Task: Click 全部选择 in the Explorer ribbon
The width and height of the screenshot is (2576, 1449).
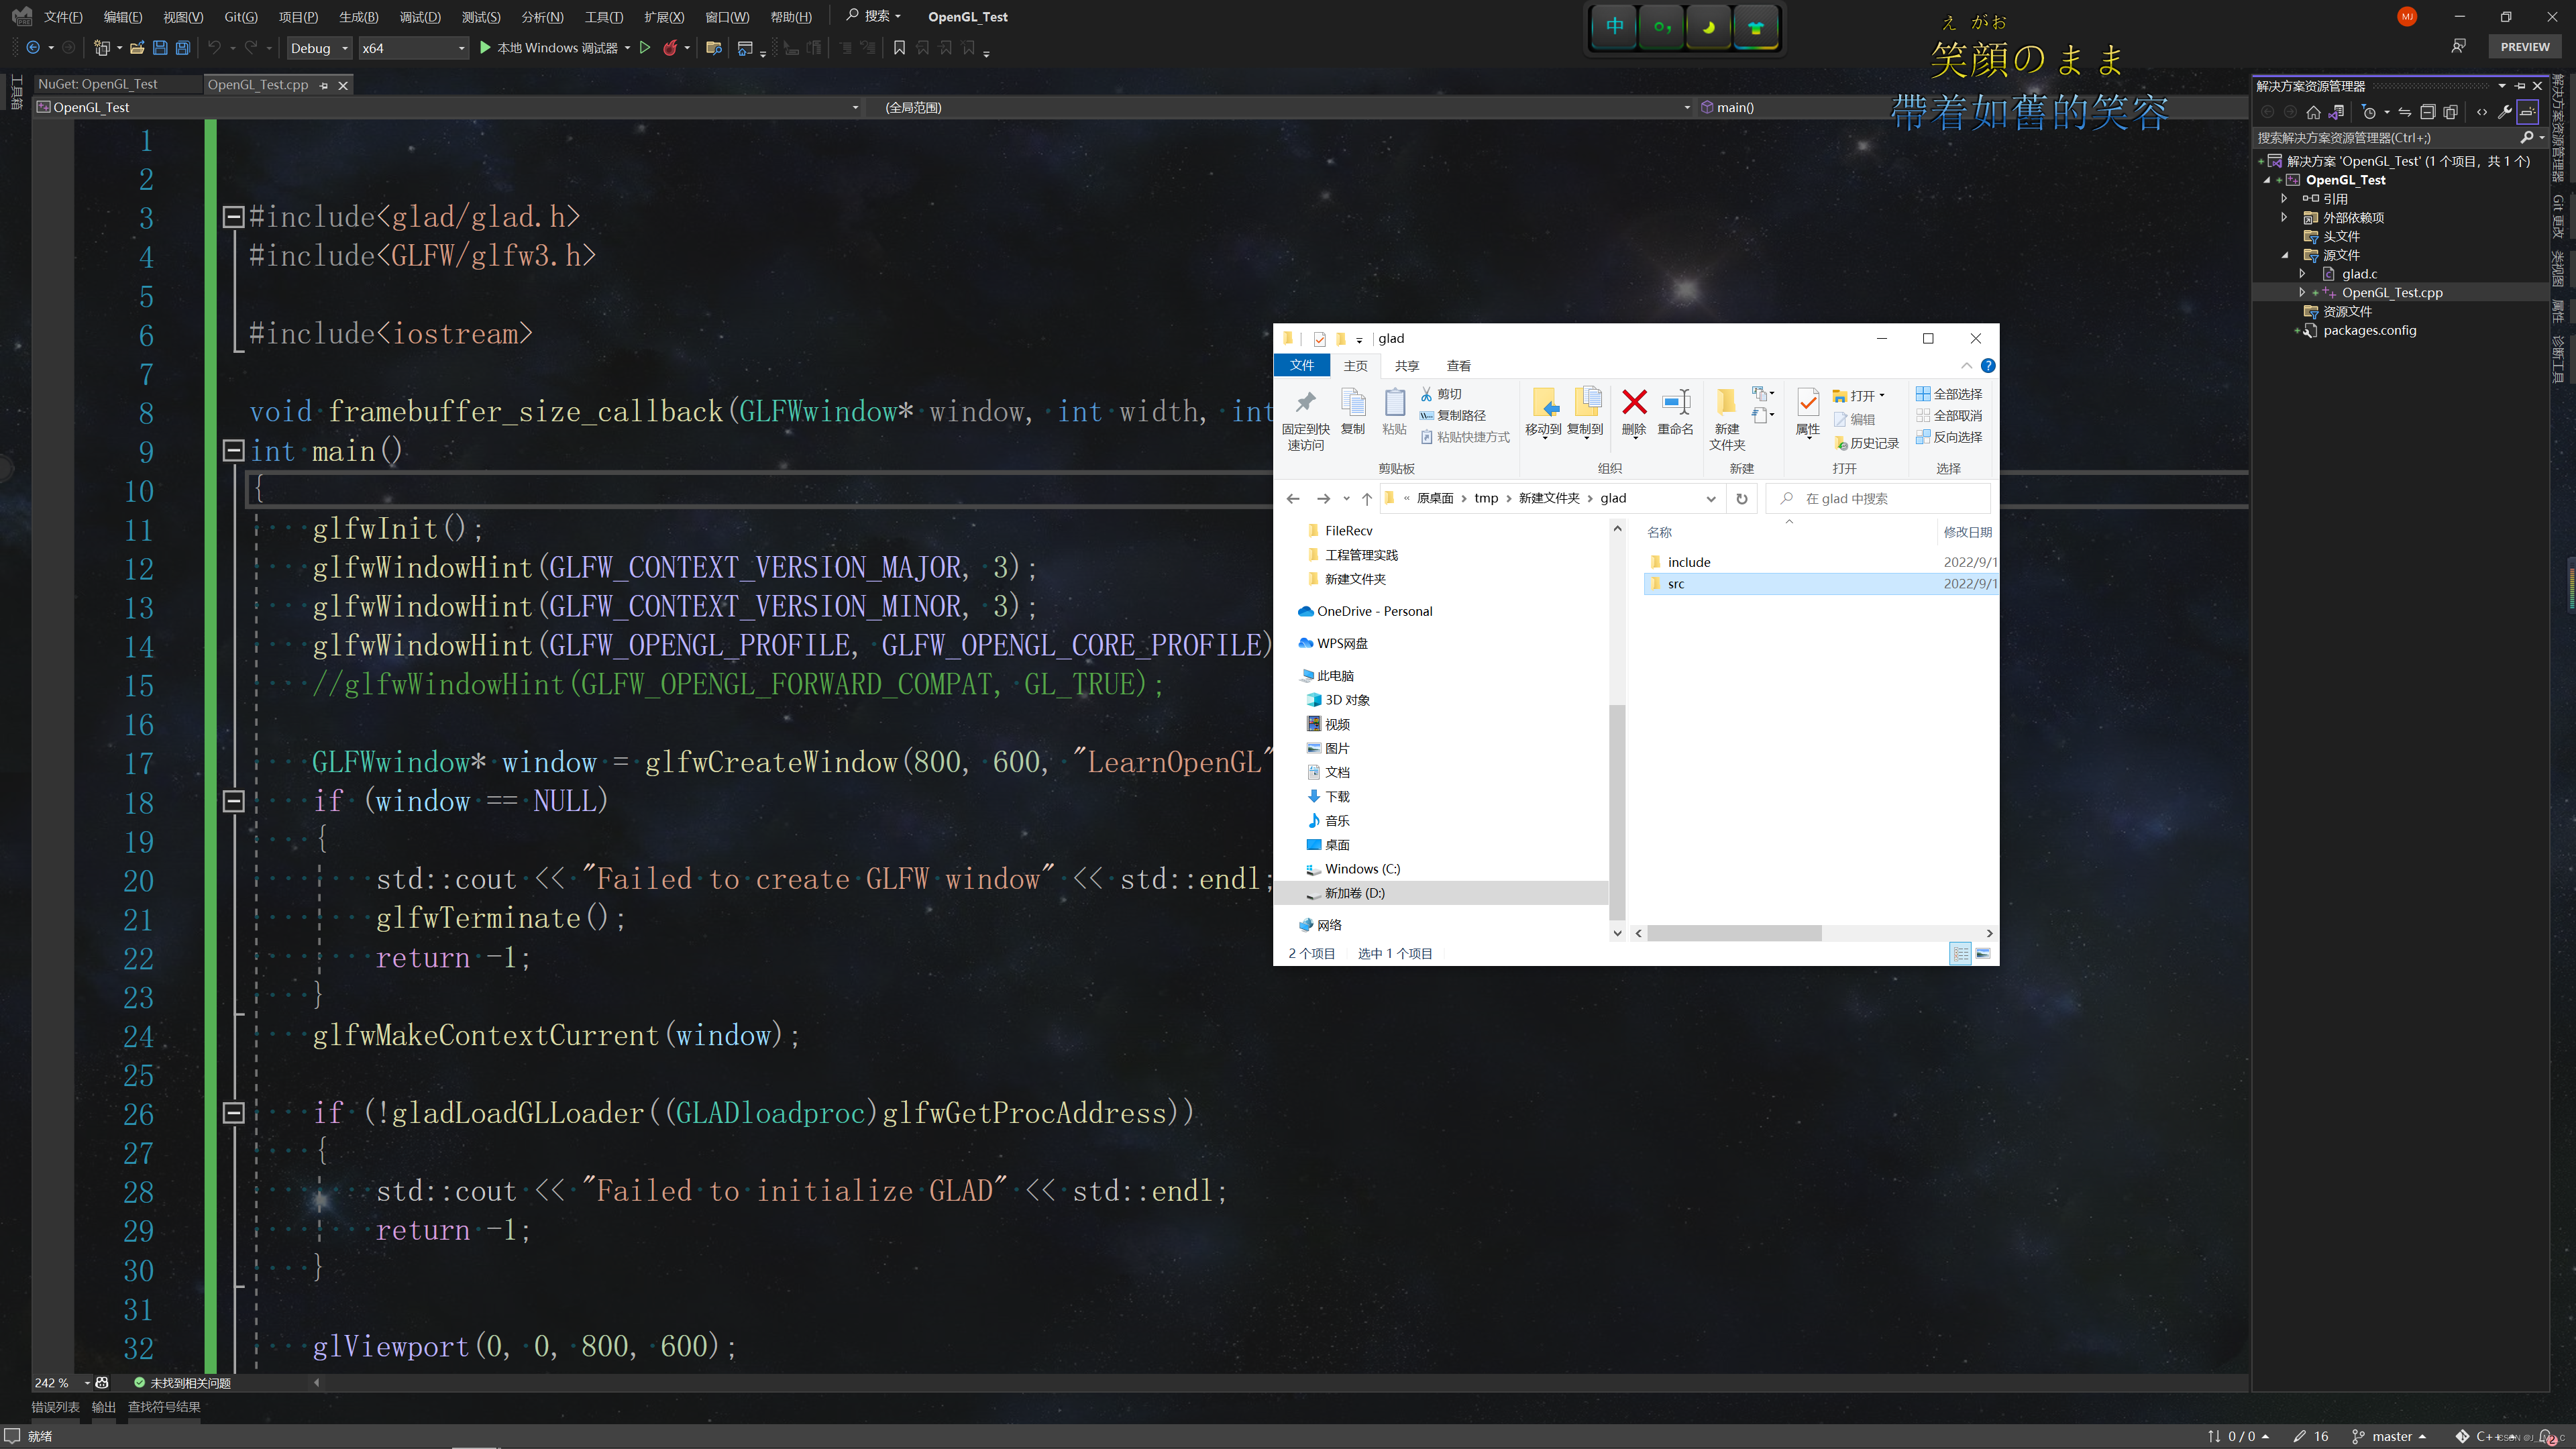Action: pyautogui.click(x=1949, y=394)
